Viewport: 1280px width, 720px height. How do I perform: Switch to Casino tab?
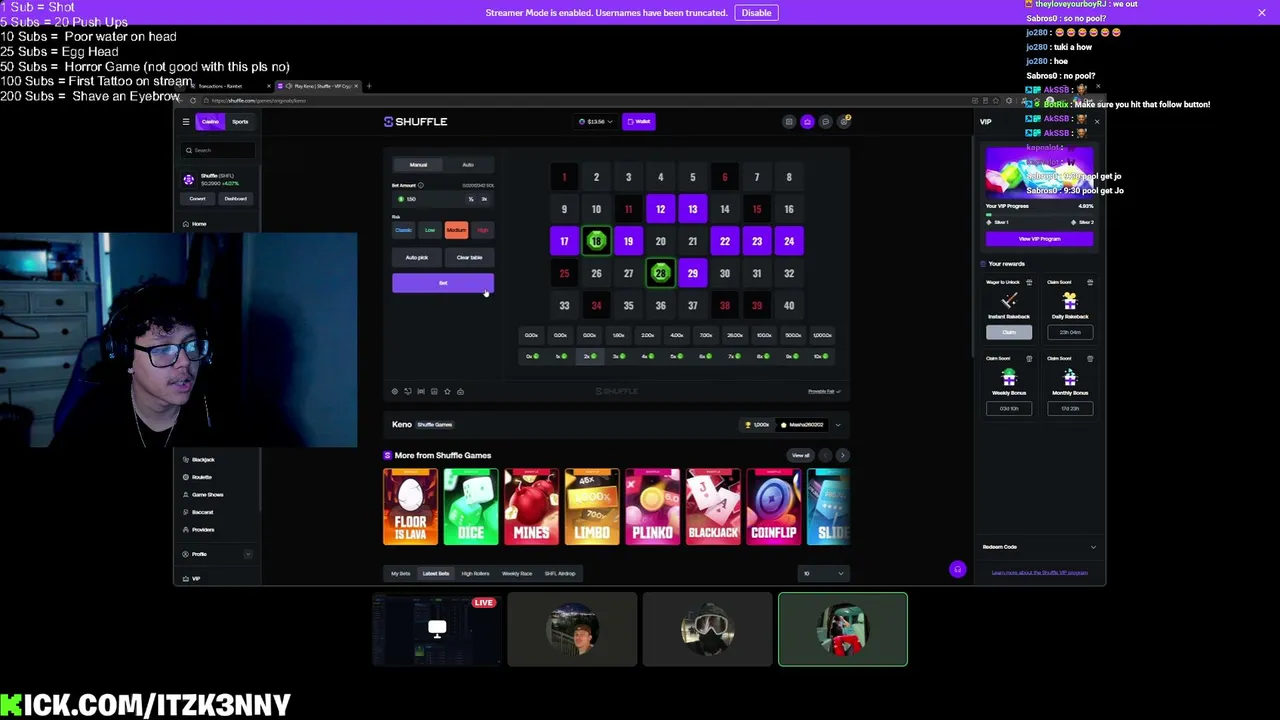(210, 122)
